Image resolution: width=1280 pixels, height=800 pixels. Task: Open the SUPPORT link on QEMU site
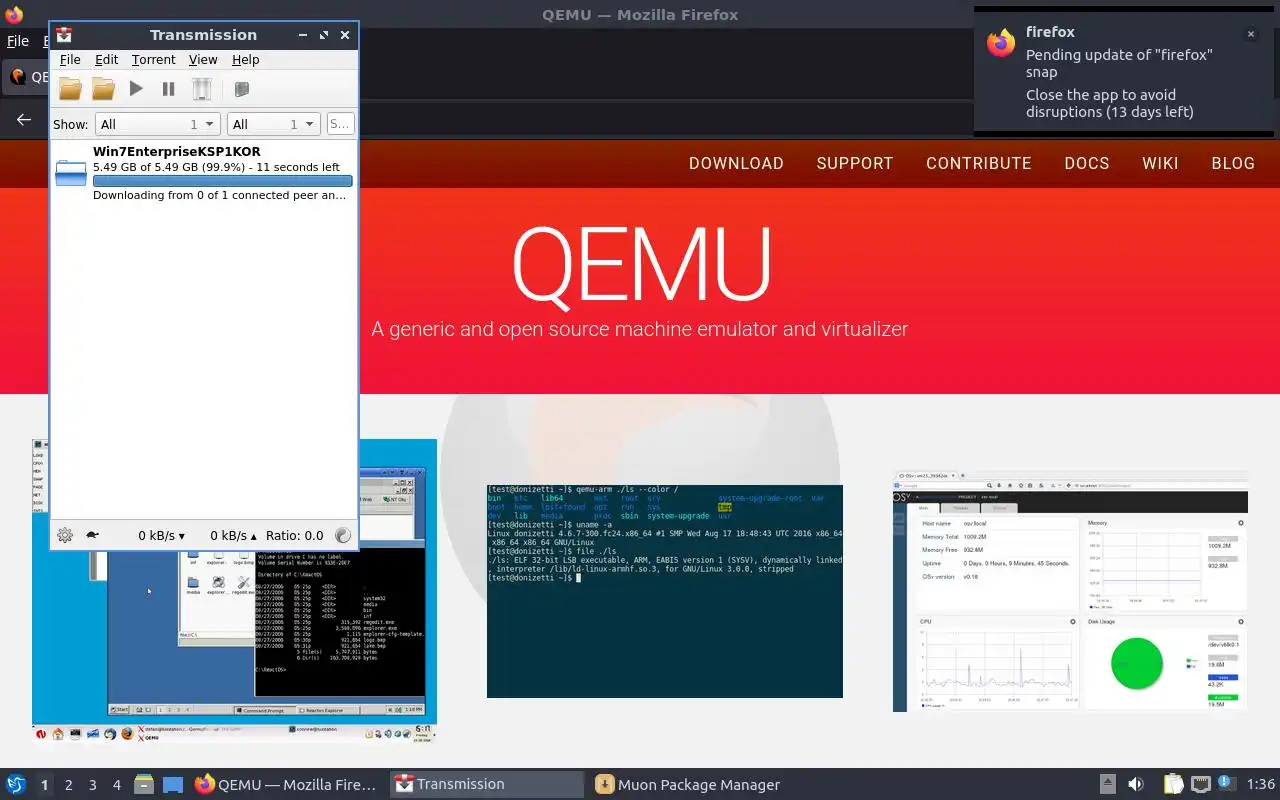(x=855, y=163)
